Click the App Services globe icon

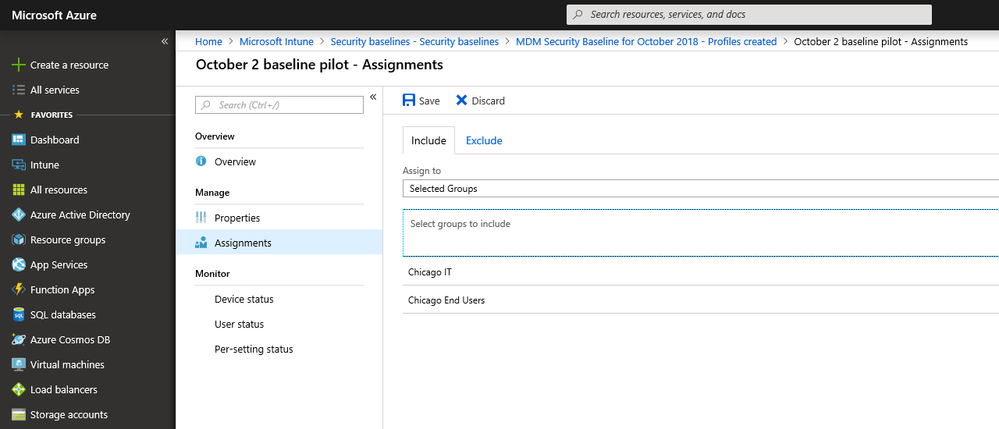click(x=18, y=265)
